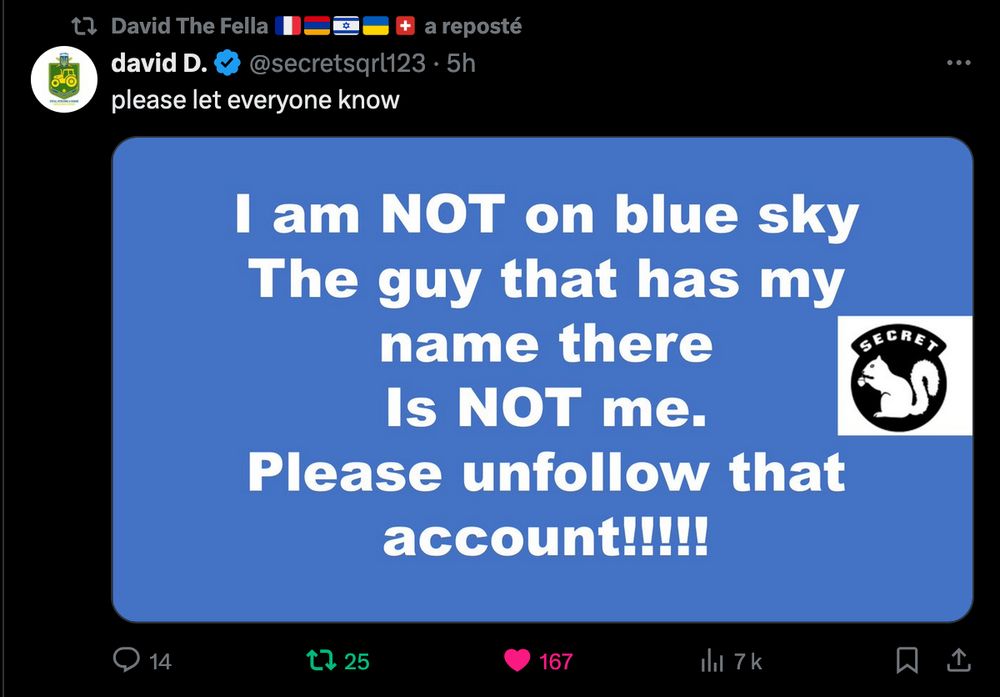
Task: Undo the green repost arrows icon
Action: [321, 661]
